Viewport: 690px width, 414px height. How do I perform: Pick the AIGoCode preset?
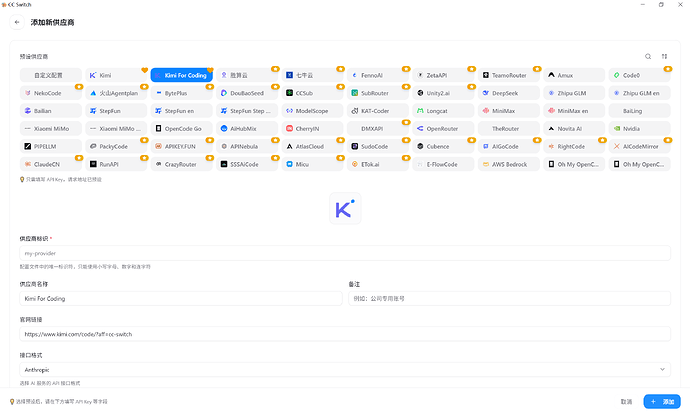point(509,147)
